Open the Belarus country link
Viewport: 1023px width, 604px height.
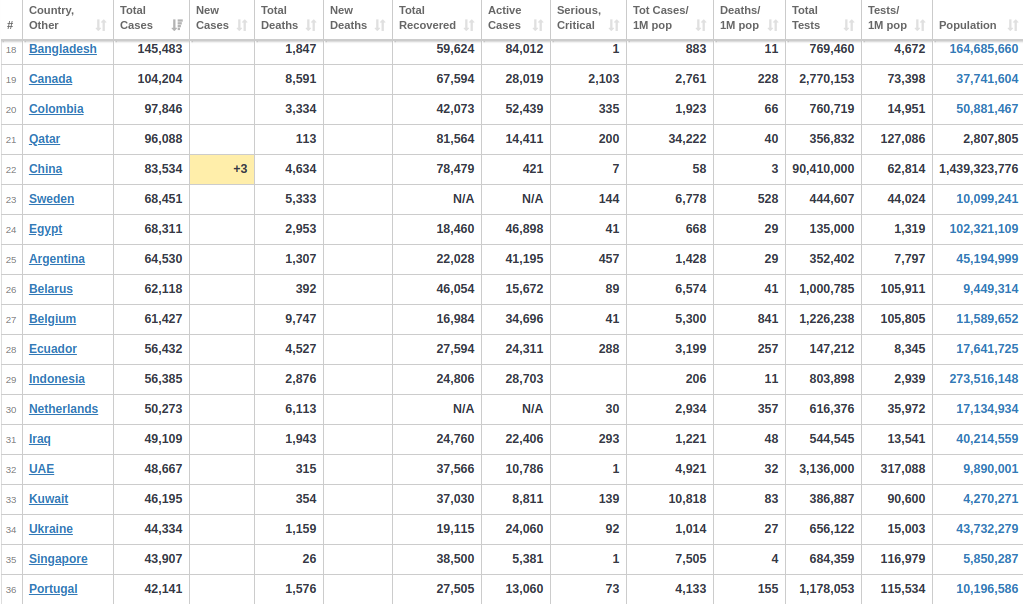(51, 289)
